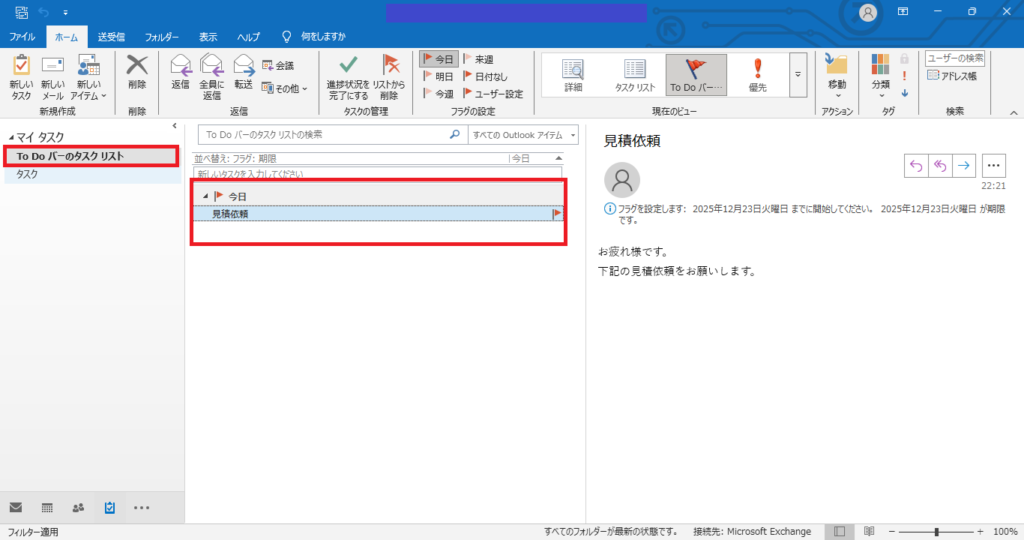Set the Tomorrow (明日) follow-up flag
Screen dimensions: 1024x540
point(438,76)
